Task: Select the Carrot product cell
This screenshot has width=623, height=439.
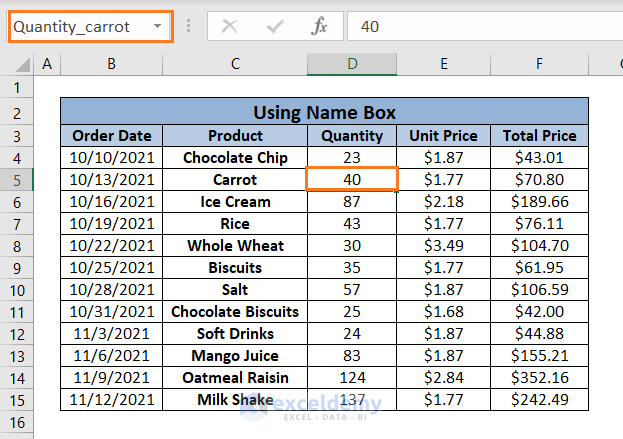Action: 235,180
